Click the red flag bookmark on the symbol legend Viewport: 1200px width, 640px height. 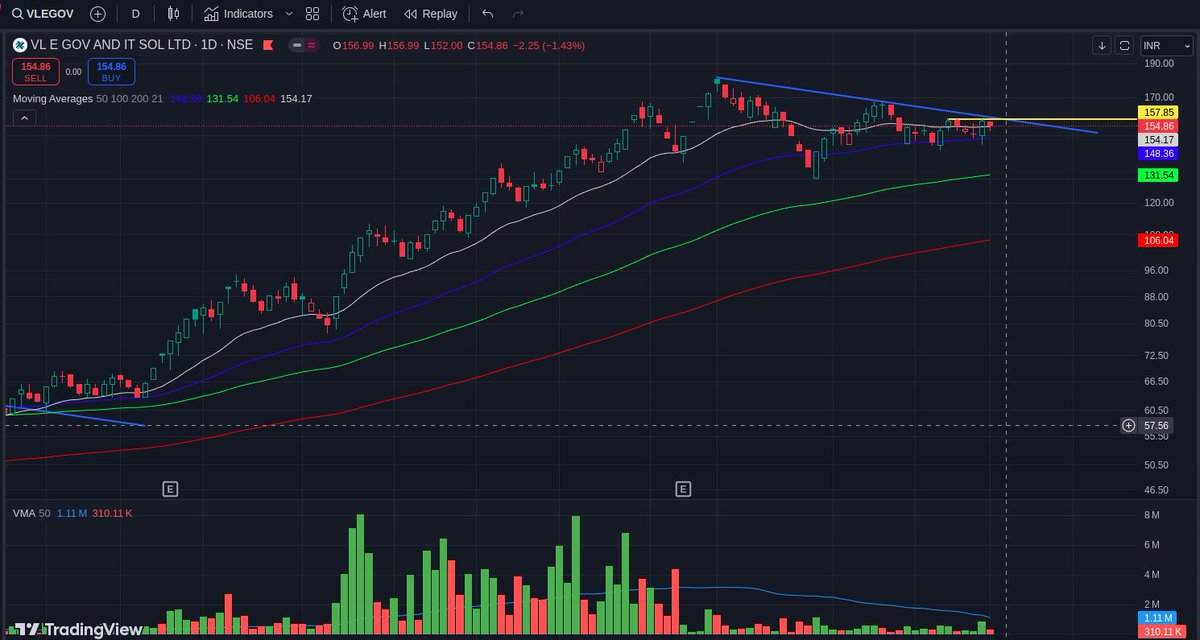tap(266, 45)
